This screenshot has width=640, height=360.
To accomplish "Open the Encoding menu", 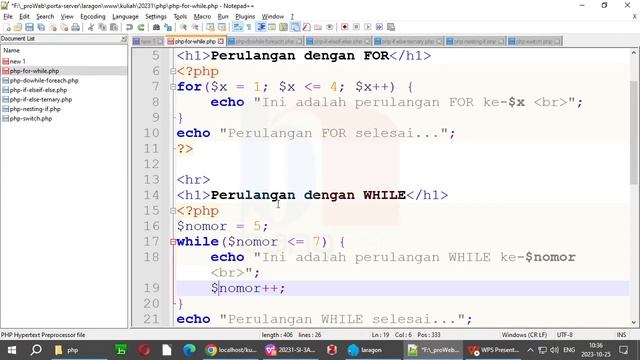I will 93,16.
